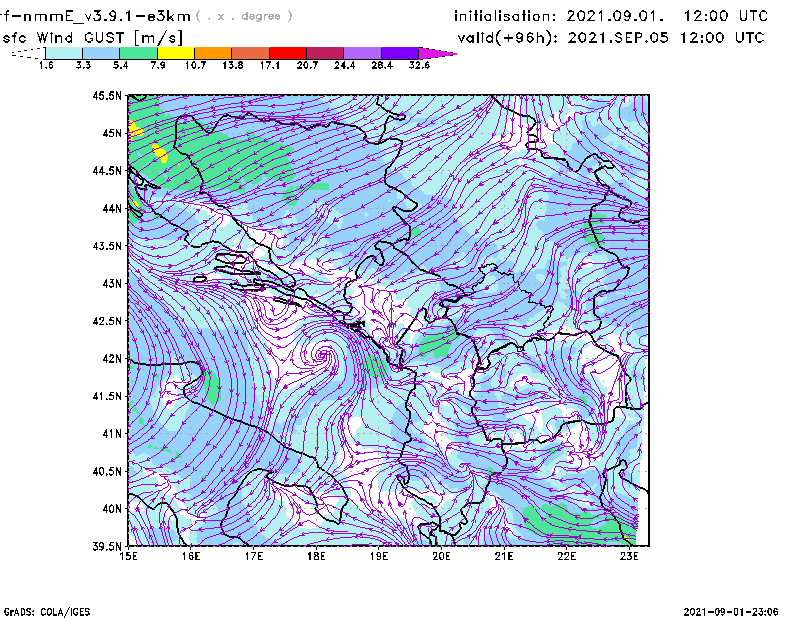The height and width of the screenshot is (618, 800).
Task: Click the legend value '1.6'
Action: coord(46,65)
